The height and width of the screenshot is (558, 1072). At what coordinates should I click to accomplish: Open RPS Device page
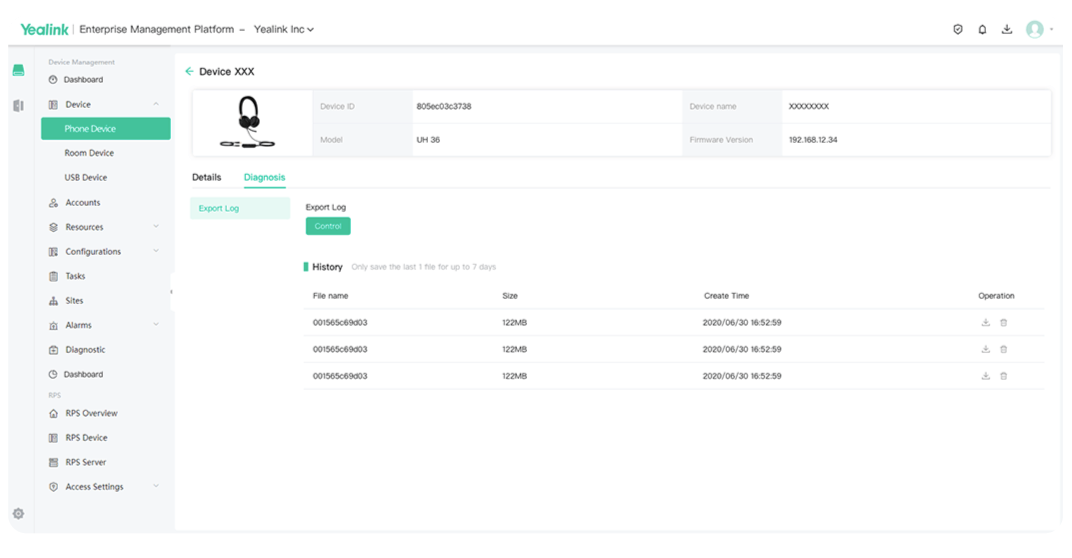(86, 438)
